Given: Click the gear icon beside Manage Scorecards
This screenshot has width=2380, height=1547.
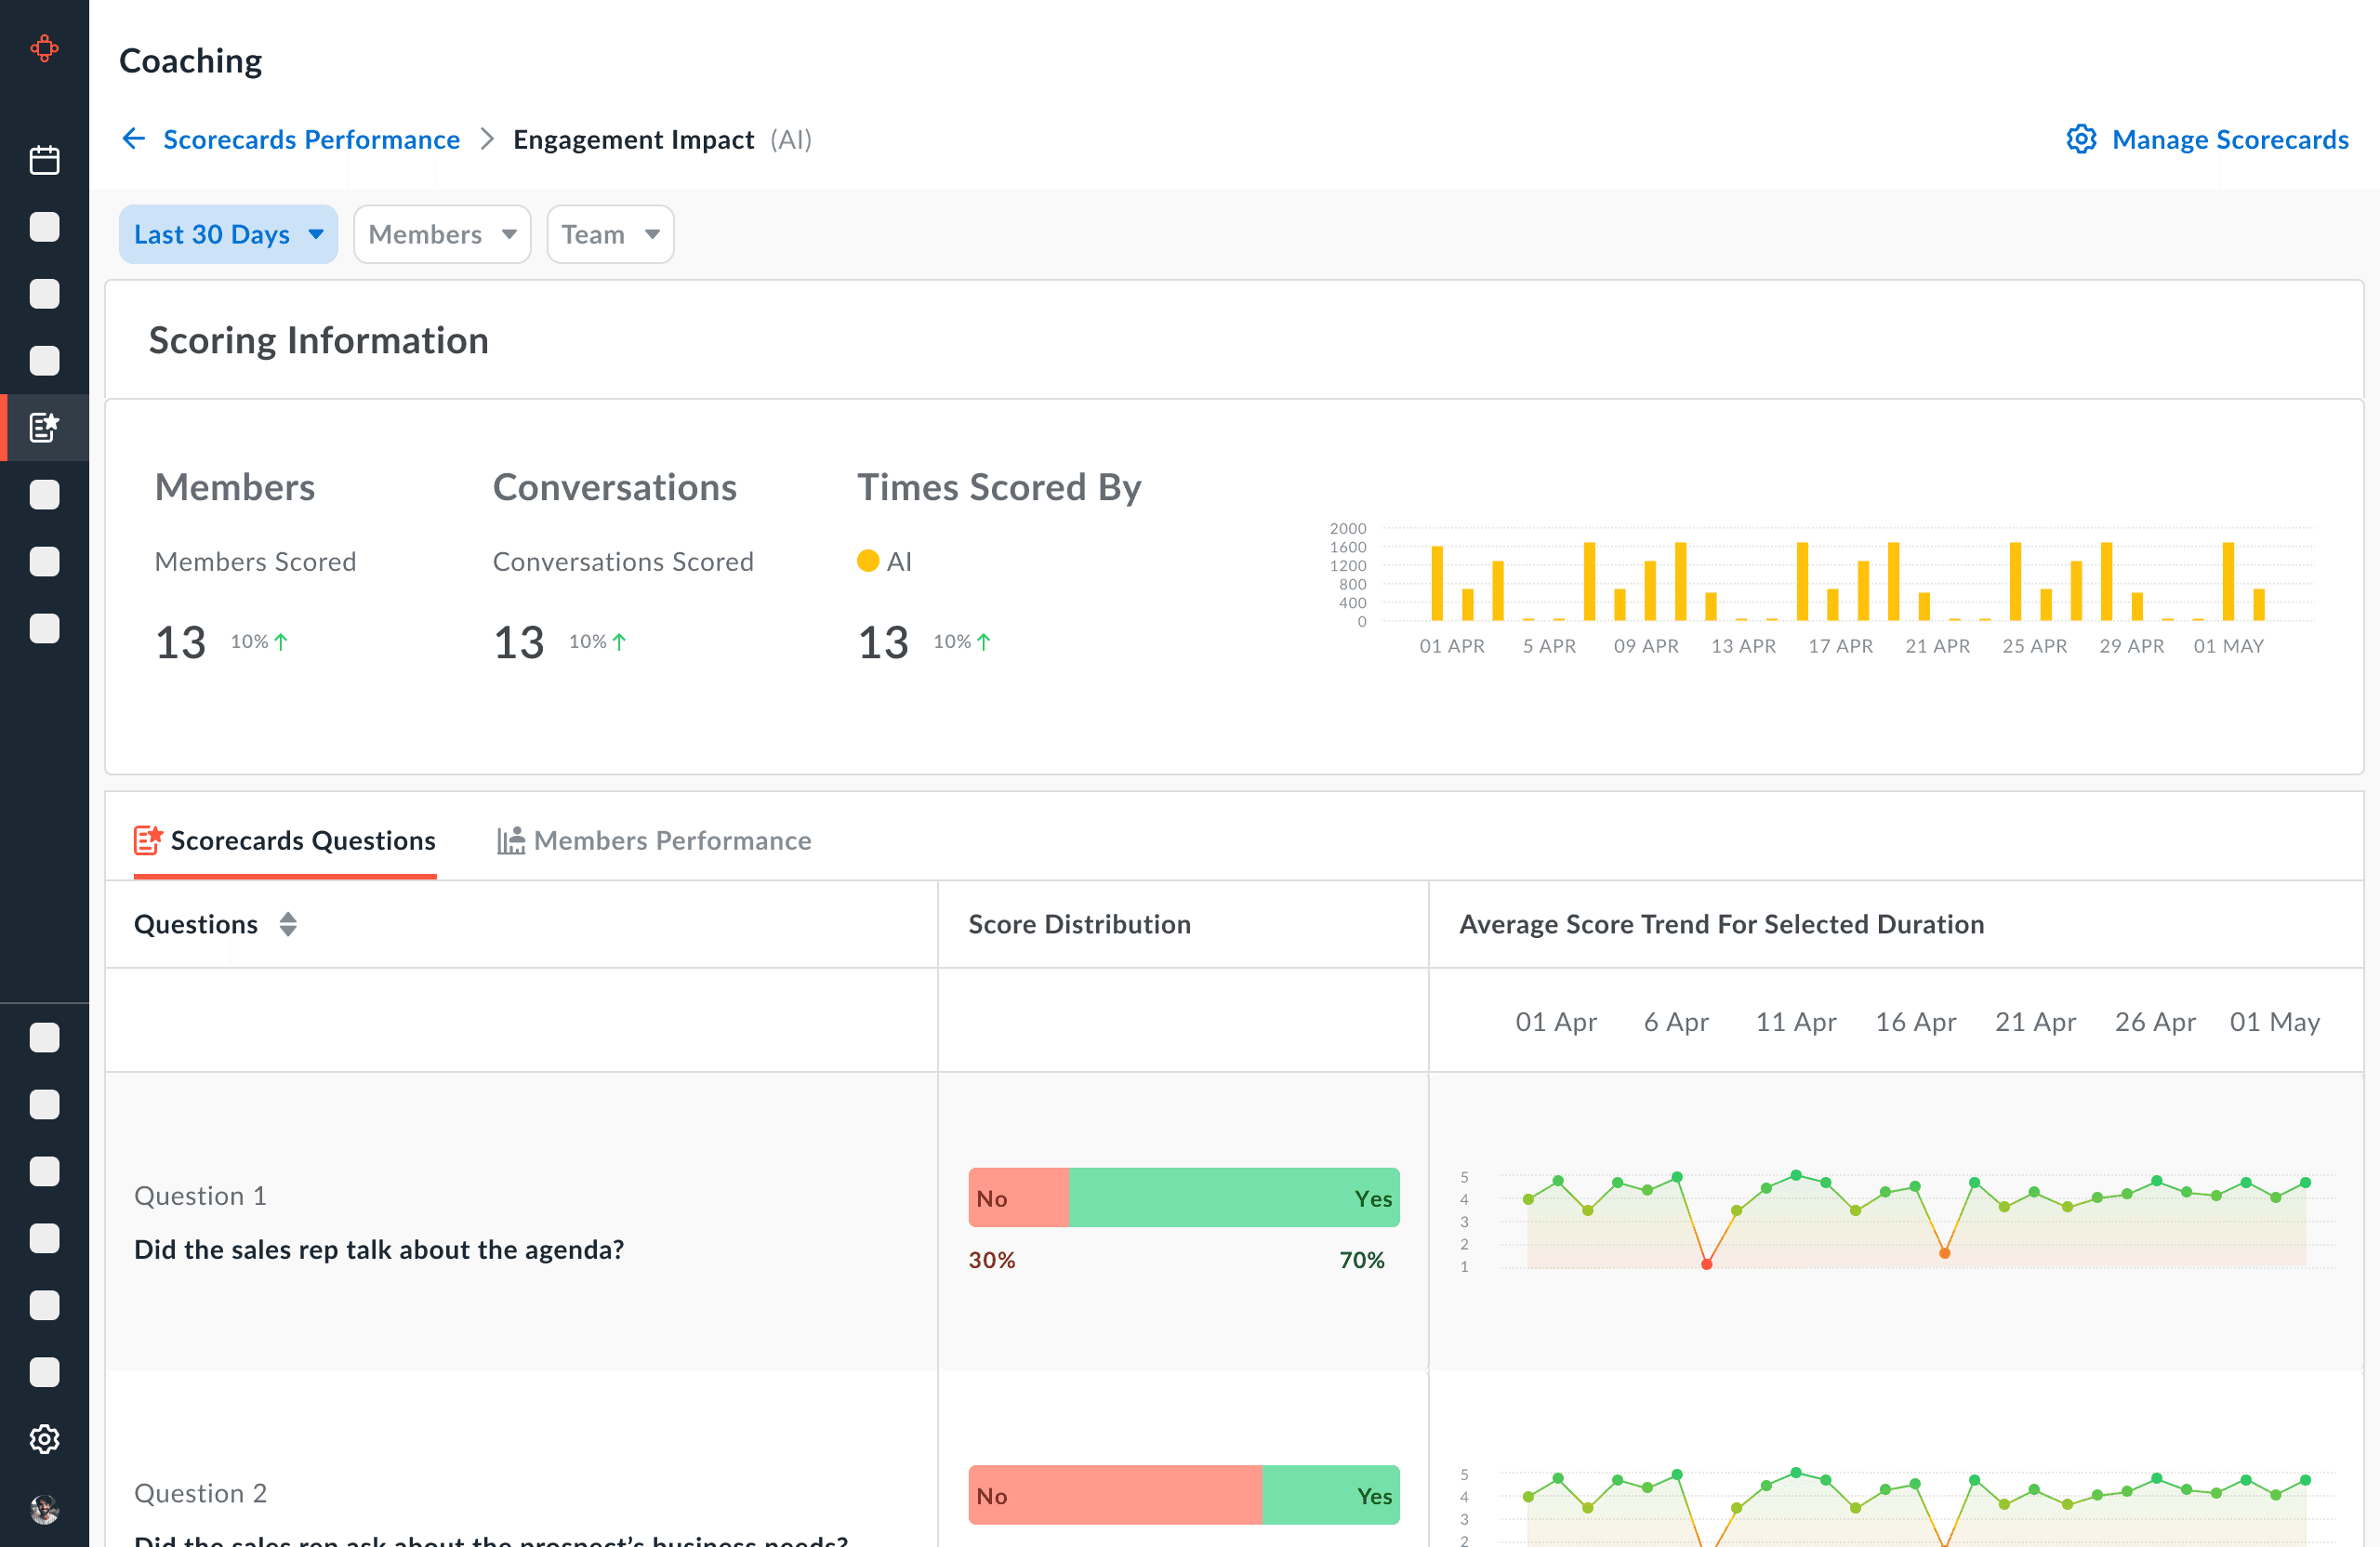Looking at the screenshot, I should [2081, 139].
